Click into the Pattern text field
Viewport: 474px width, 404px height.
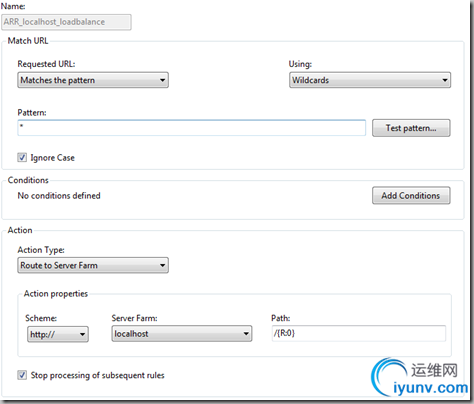[191, 128]
